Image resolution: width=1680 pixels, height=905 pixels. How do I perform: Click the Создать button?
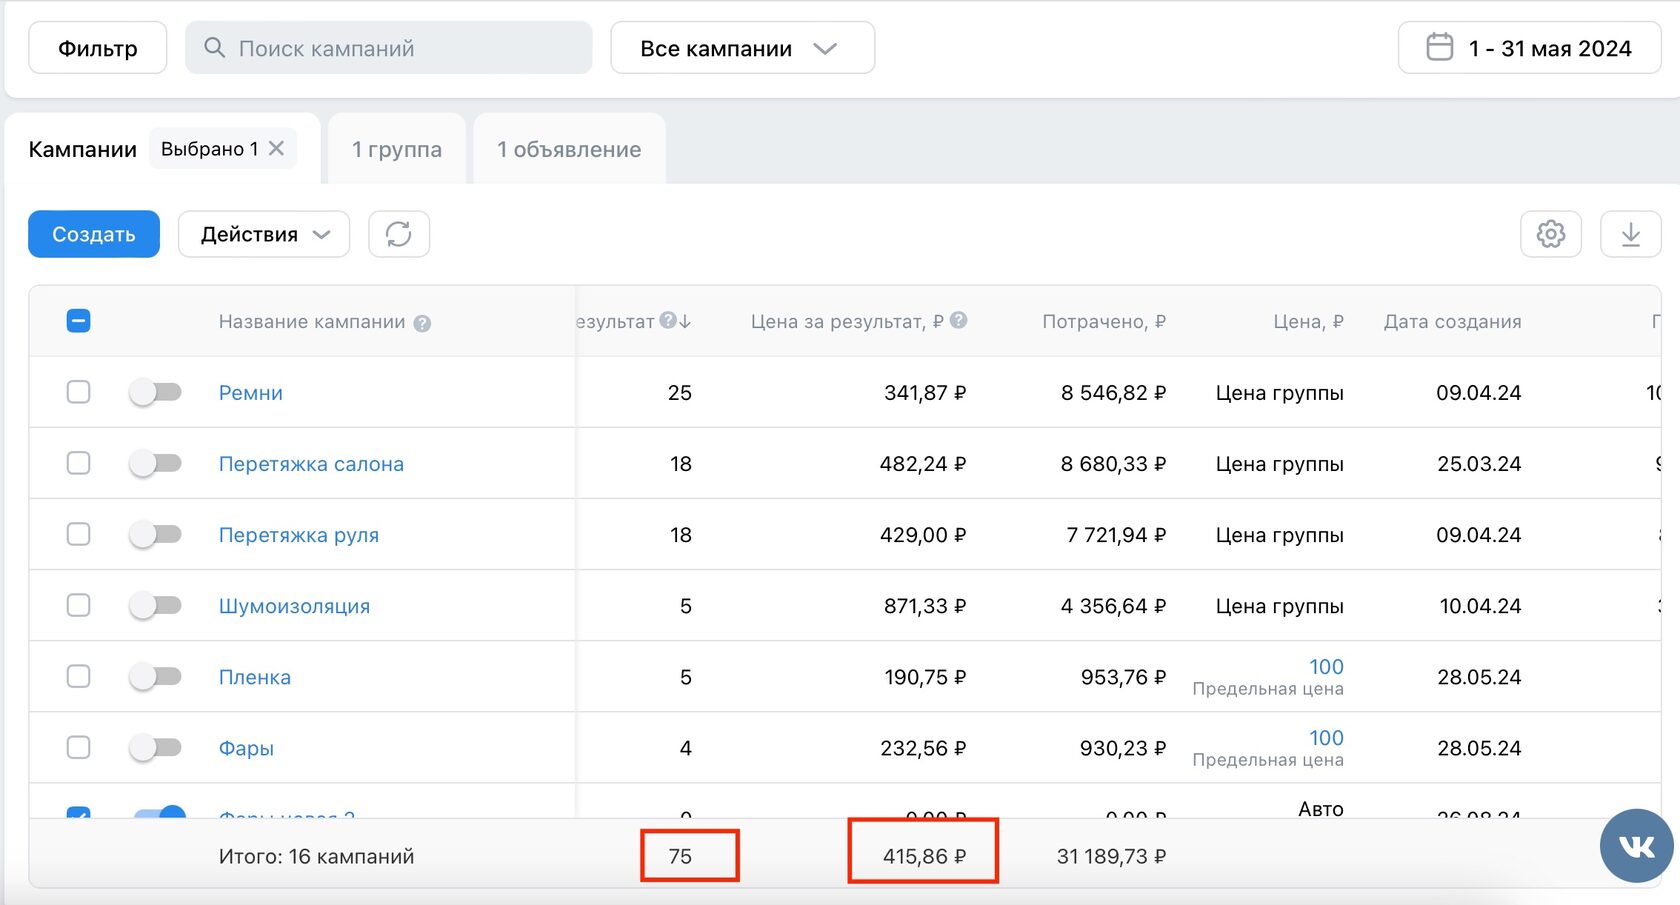pyautogui.click(x=94, y=234)
